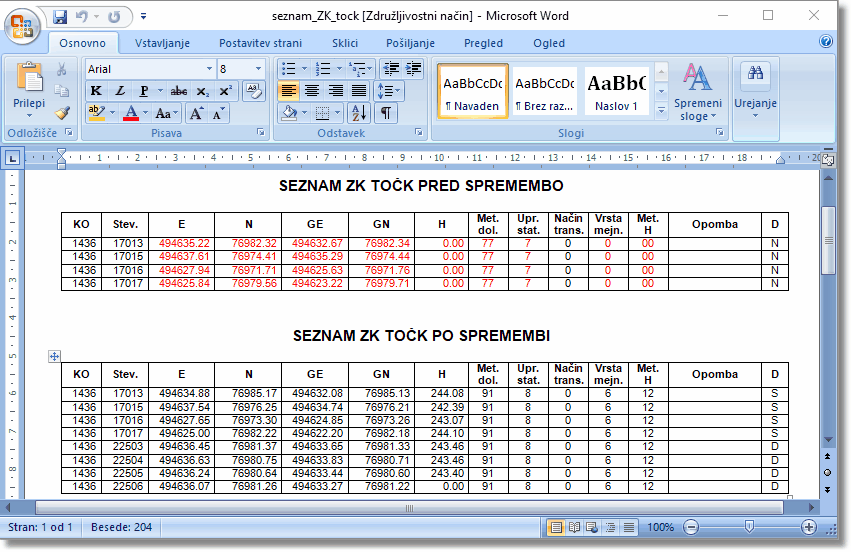
Task: Center the paragraph text
Action: (x=312, y=91)
